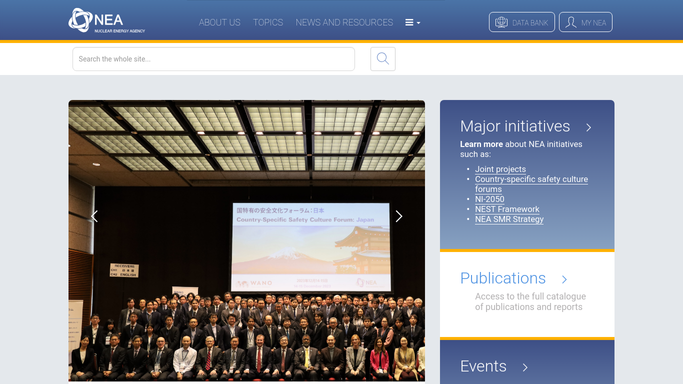Viewport: 683px width, 384px height.
Task: Open the Data Bank button
Action: click(x=521, y=22)
